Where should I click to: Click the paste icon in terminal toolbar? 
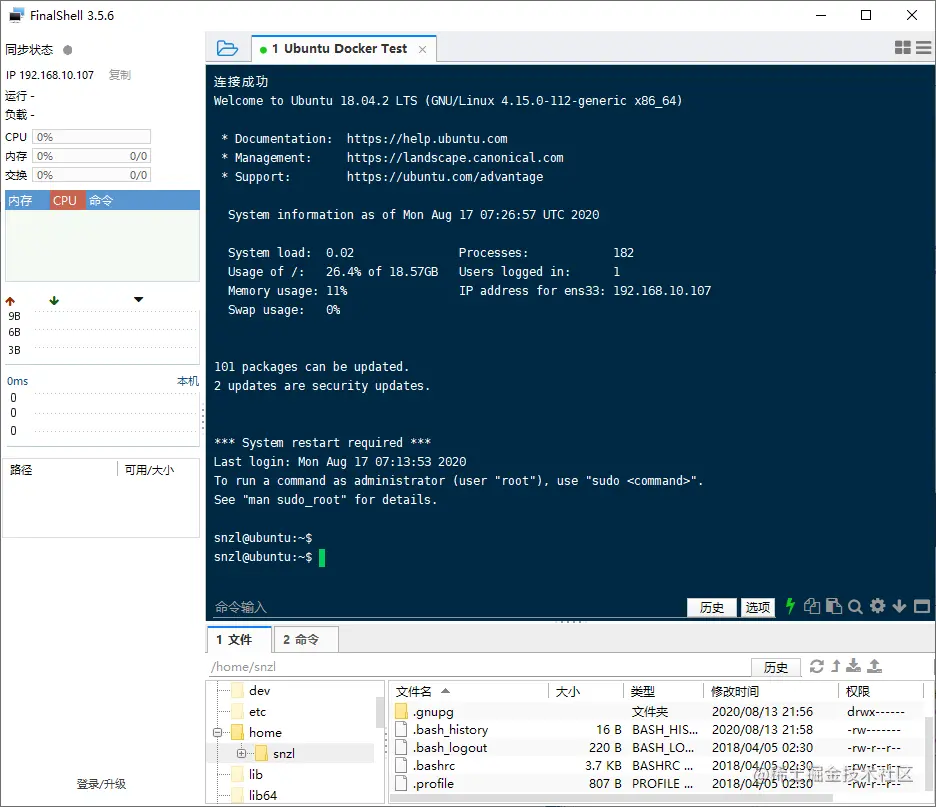pos(834,606)
